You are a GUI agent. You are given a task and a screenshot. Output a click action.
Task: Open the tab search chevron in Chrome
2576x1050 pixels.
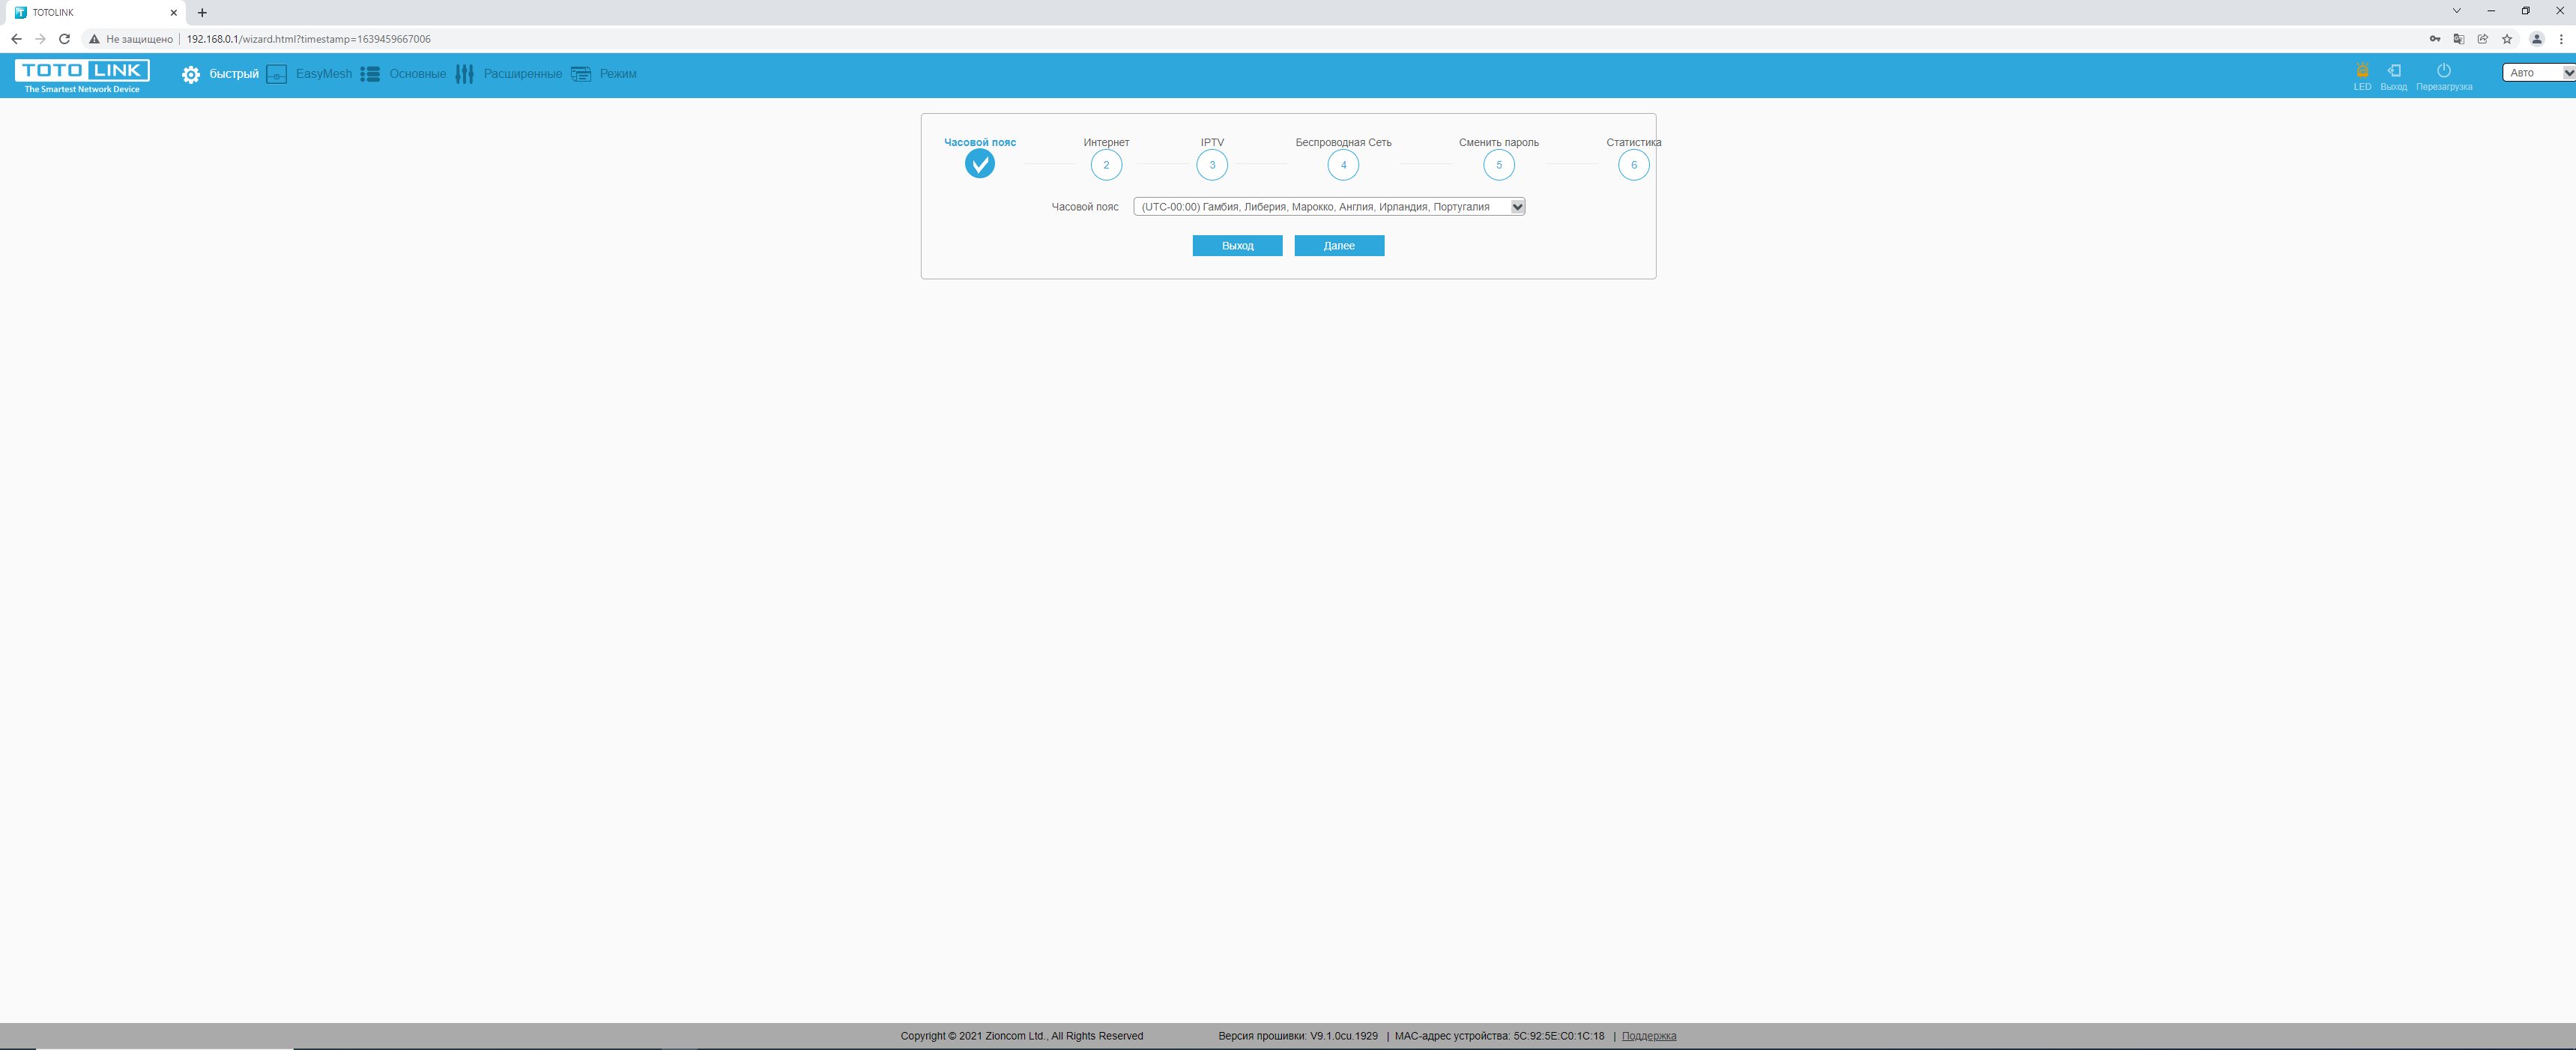2456,11
